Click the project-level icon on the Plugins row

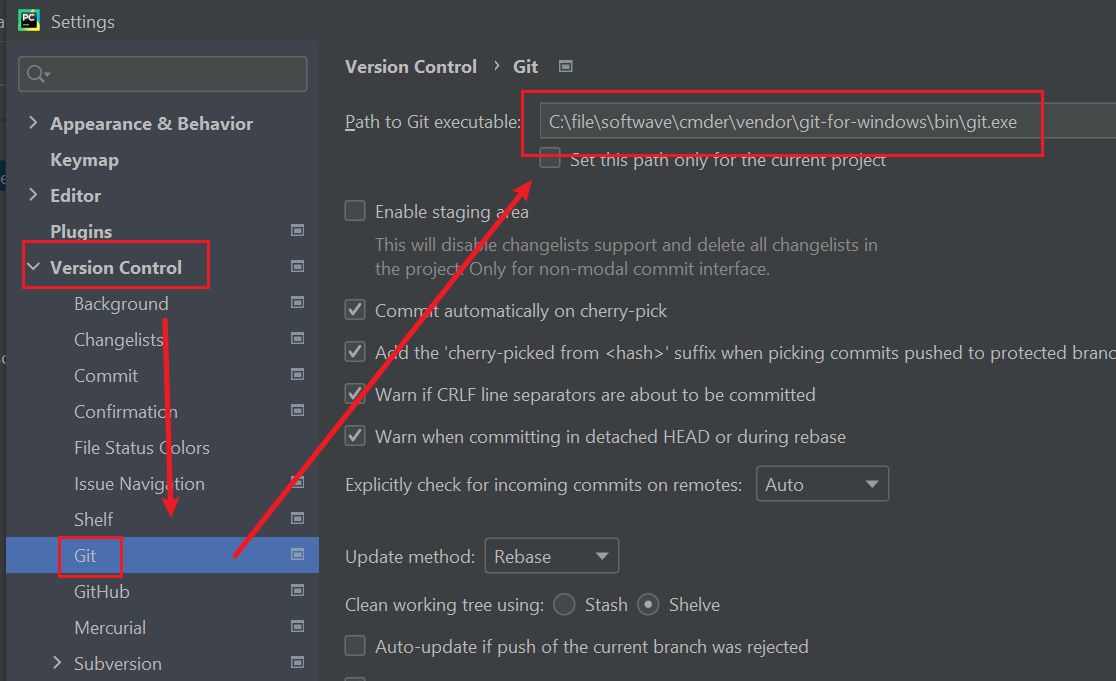click(298, 230)
